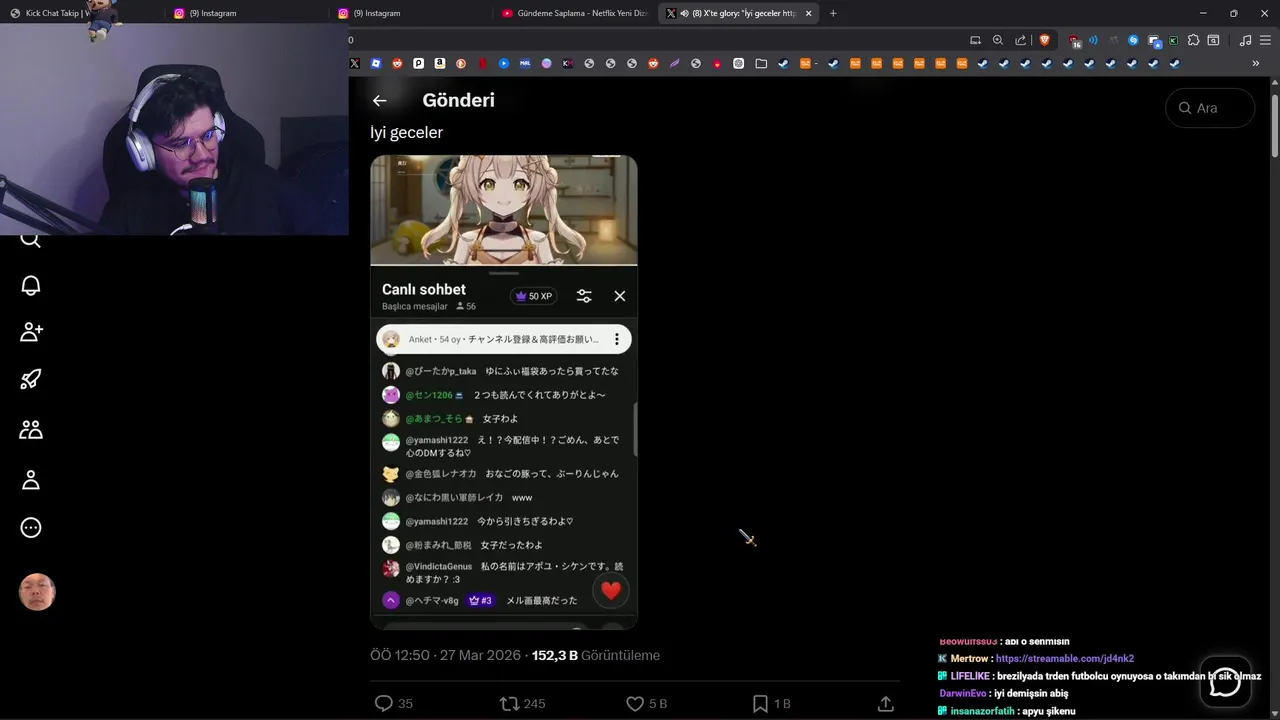Image resolution: width=1280 pixels, height=720 pixels.
Task: Click the Ara search field
Action: point(1210,108)
